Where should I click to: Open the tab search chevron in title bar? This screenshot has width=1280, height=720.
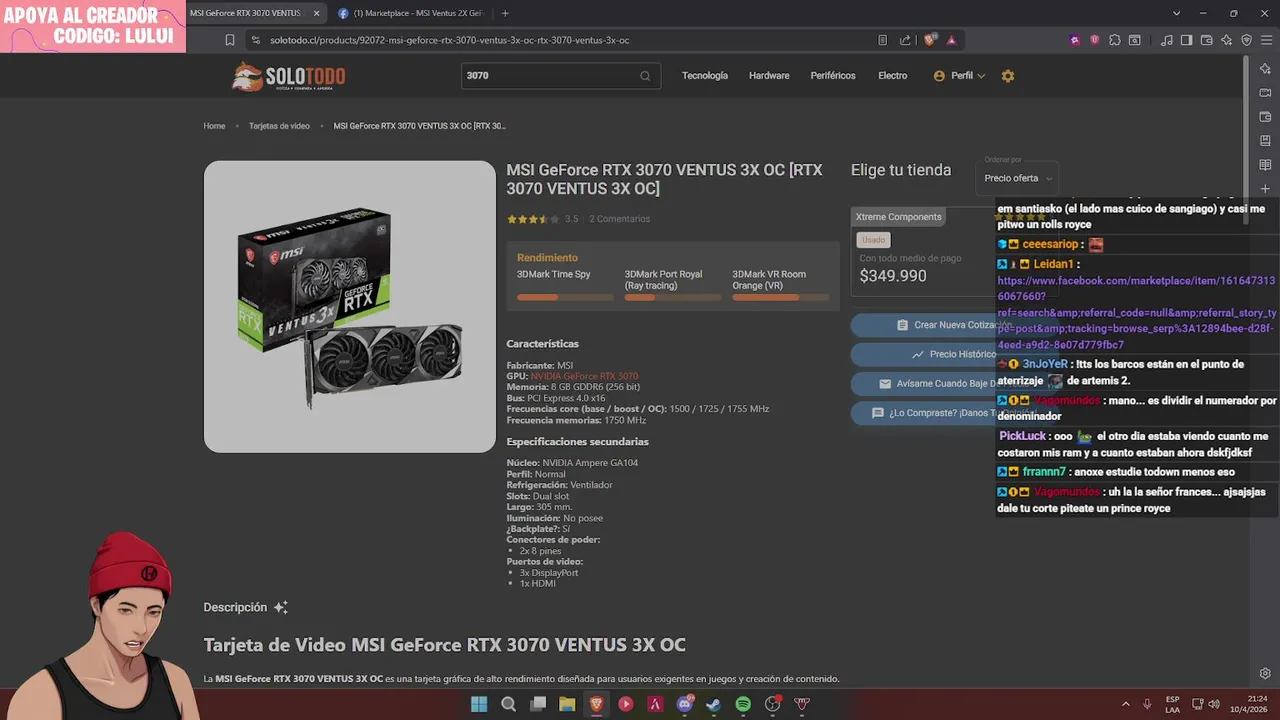(1176, 13)
